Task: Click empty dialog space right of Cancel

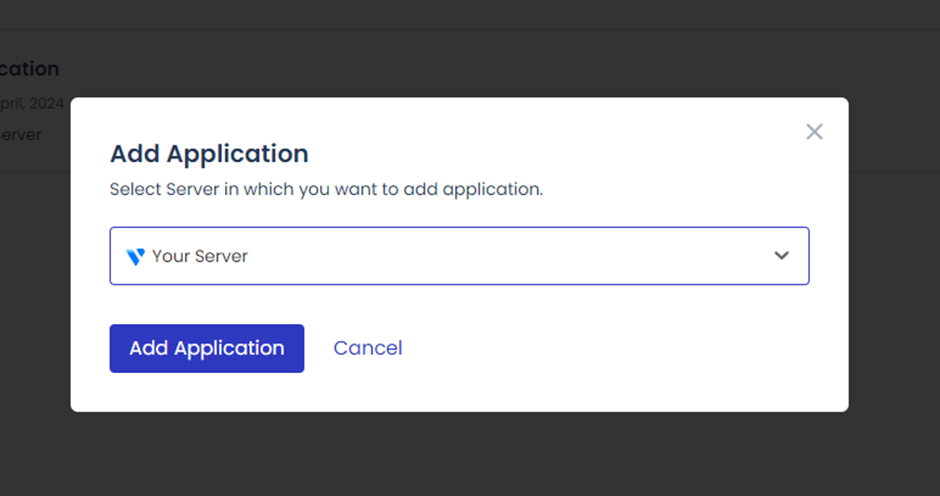Action: coord(620,348)
